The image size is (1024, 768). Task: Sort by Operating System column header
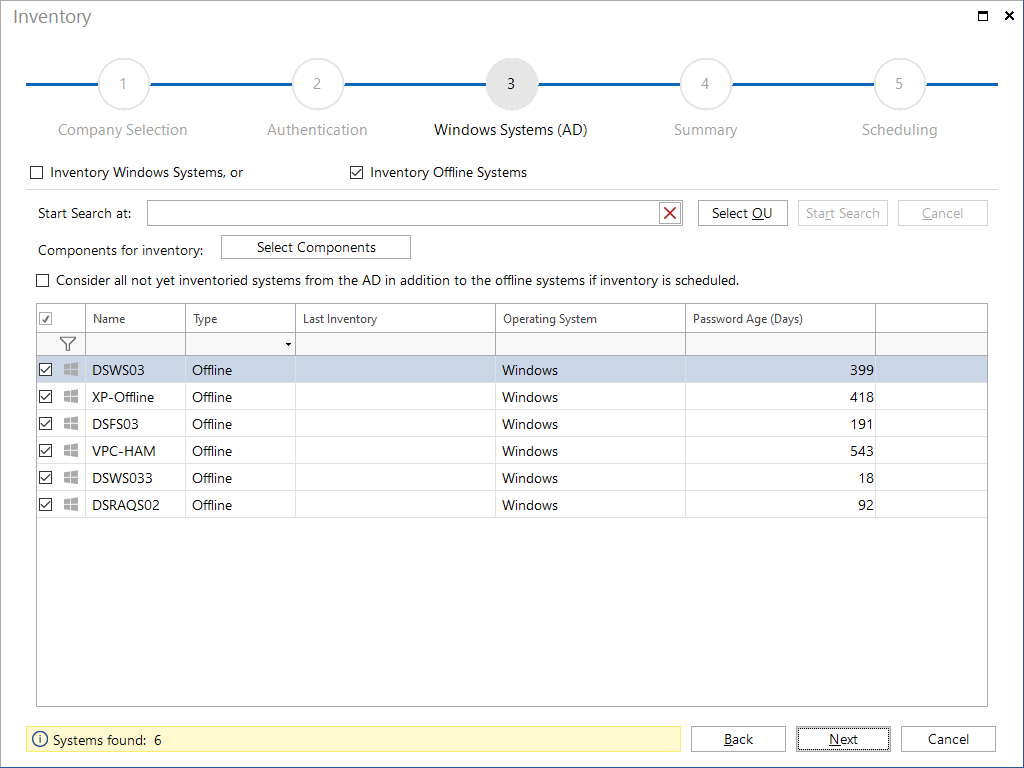(x=590, y=319)
